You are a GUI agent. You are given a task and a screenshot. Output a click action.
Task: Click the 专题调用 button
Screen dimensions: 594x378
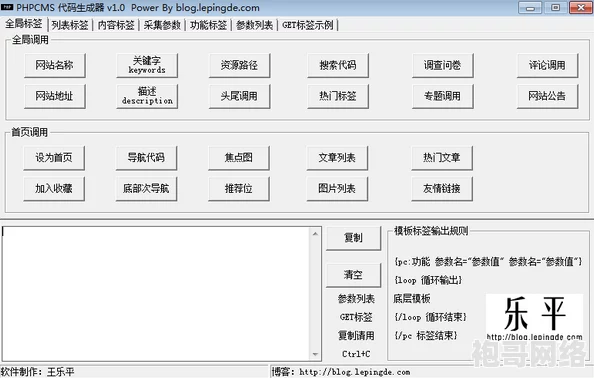pos(442,96)
